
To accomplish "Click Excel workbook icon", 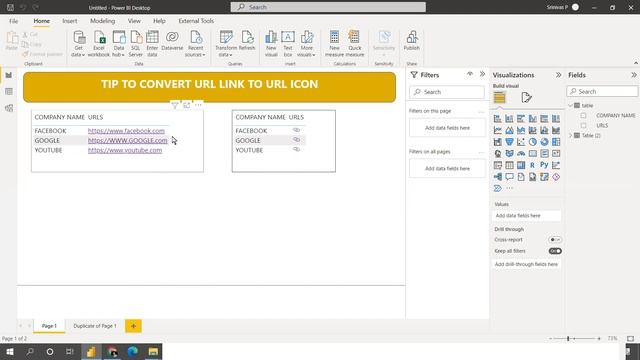I will (x=99, y=44).
